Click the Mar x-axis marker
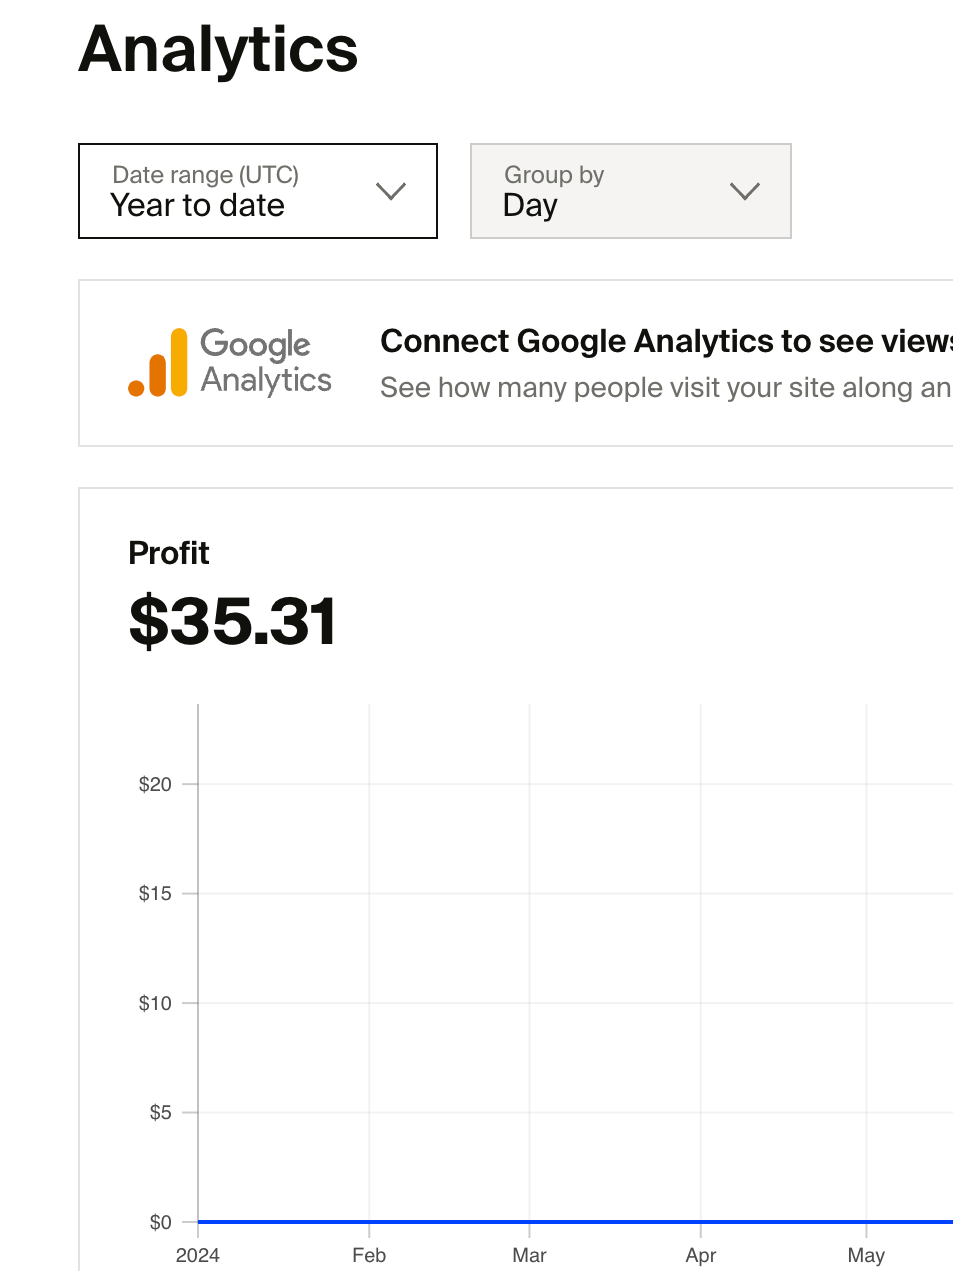The image size is (953, 1271). [x=529, y=1256]
